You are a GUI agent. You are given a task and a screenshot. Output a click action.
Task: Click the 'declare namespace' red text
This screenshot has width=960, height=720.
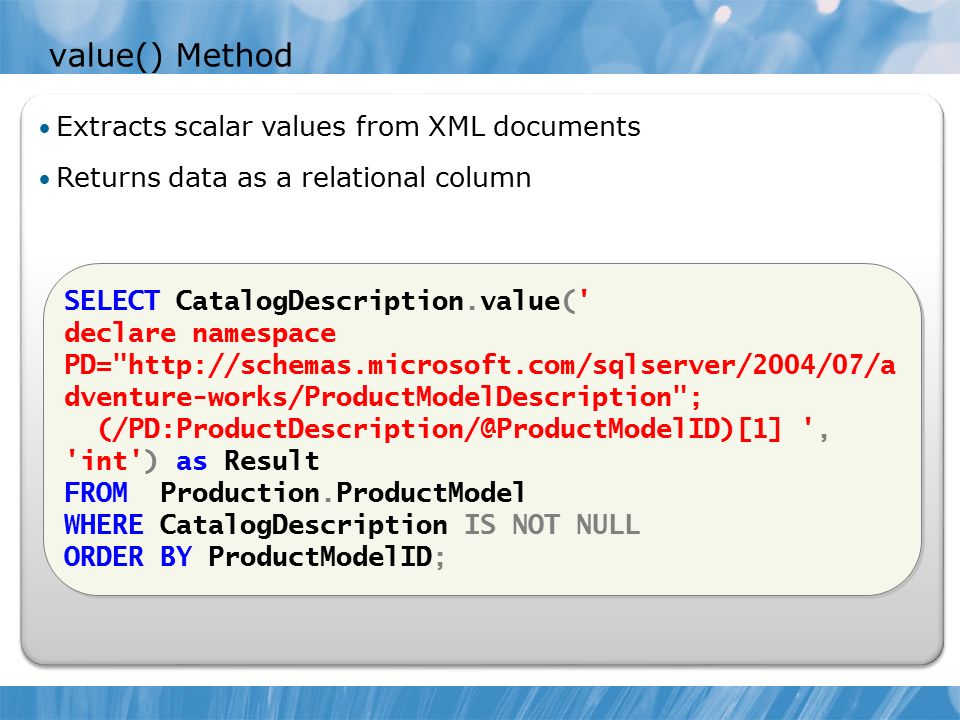[x=200, y=334]
